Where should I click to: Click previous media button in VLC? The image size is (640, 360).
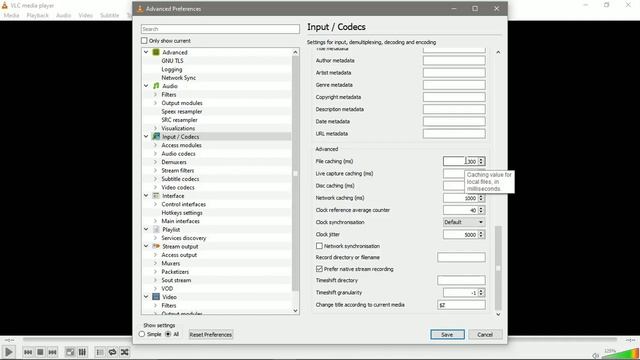(x=28, y=352)
